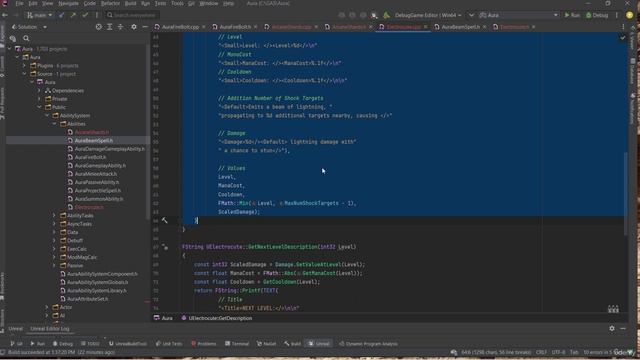Click search magnifier in Solution panel
The image size is (640, 360).
pos(26,38)
